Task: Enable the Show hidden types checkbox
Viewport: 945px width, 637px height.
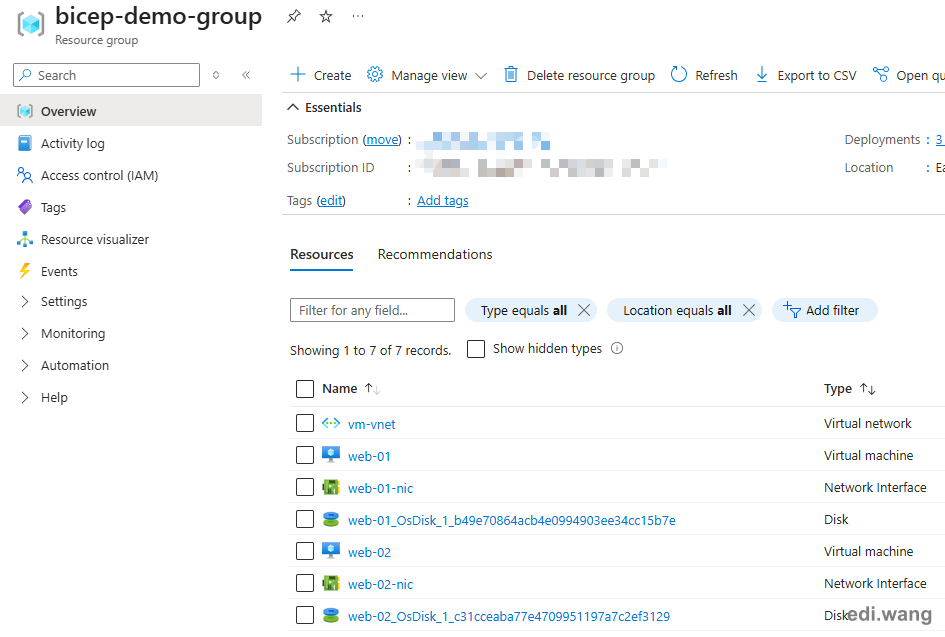Action: (x=476, y=349)
